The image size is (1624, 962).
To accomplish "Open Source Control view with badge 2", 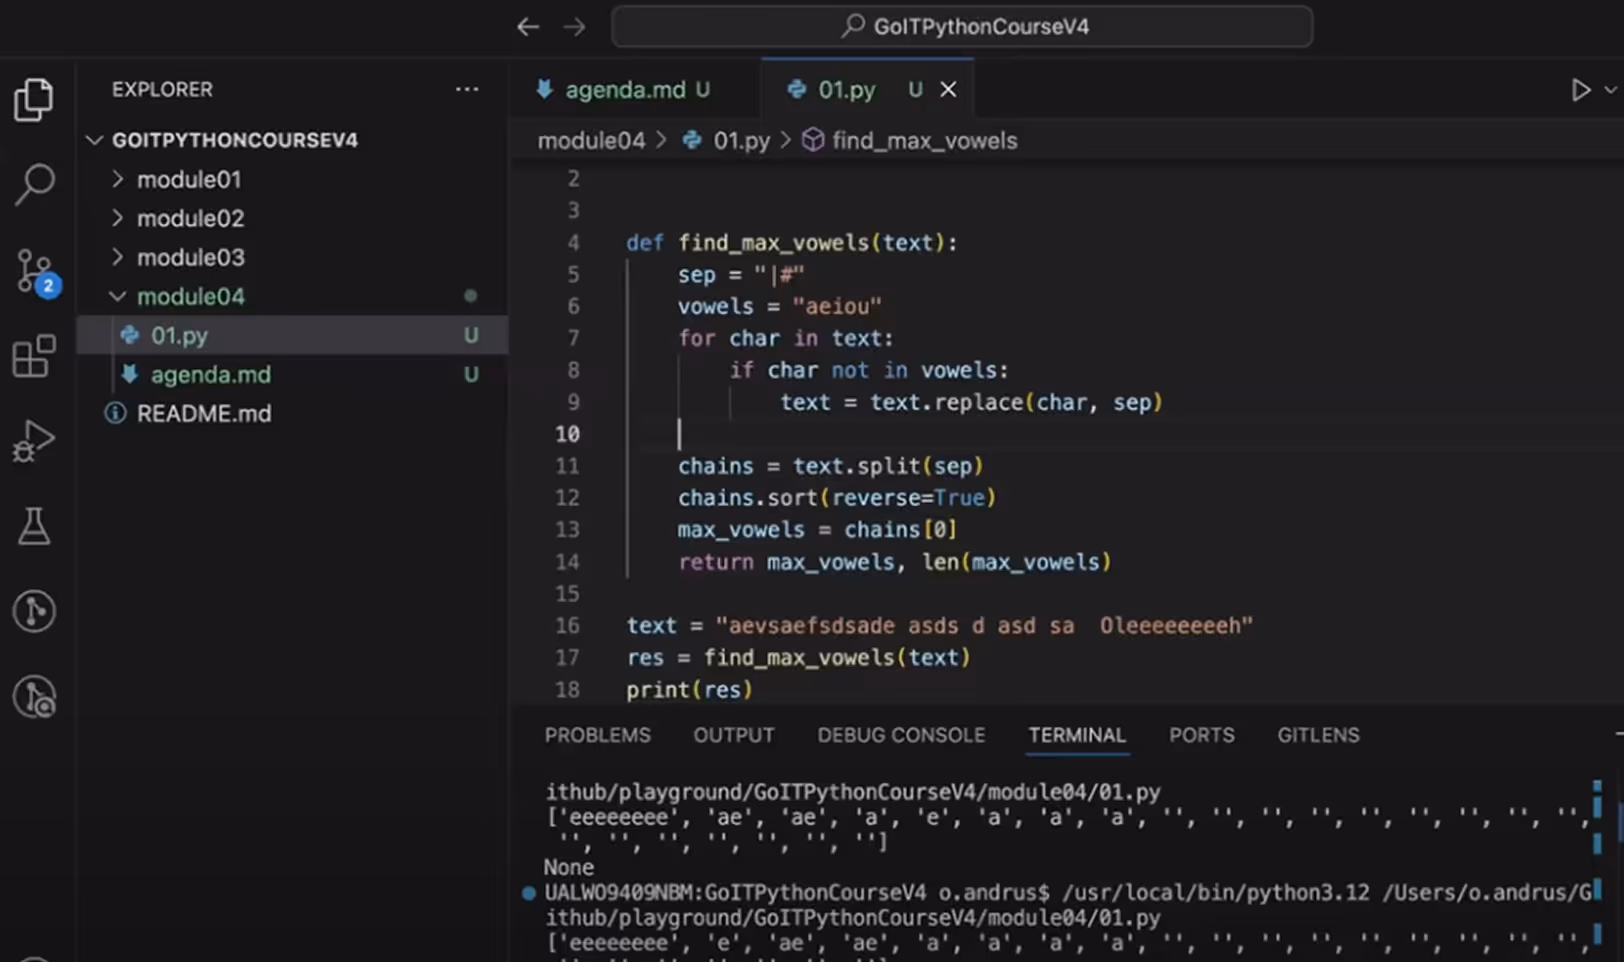I will 36,272.
